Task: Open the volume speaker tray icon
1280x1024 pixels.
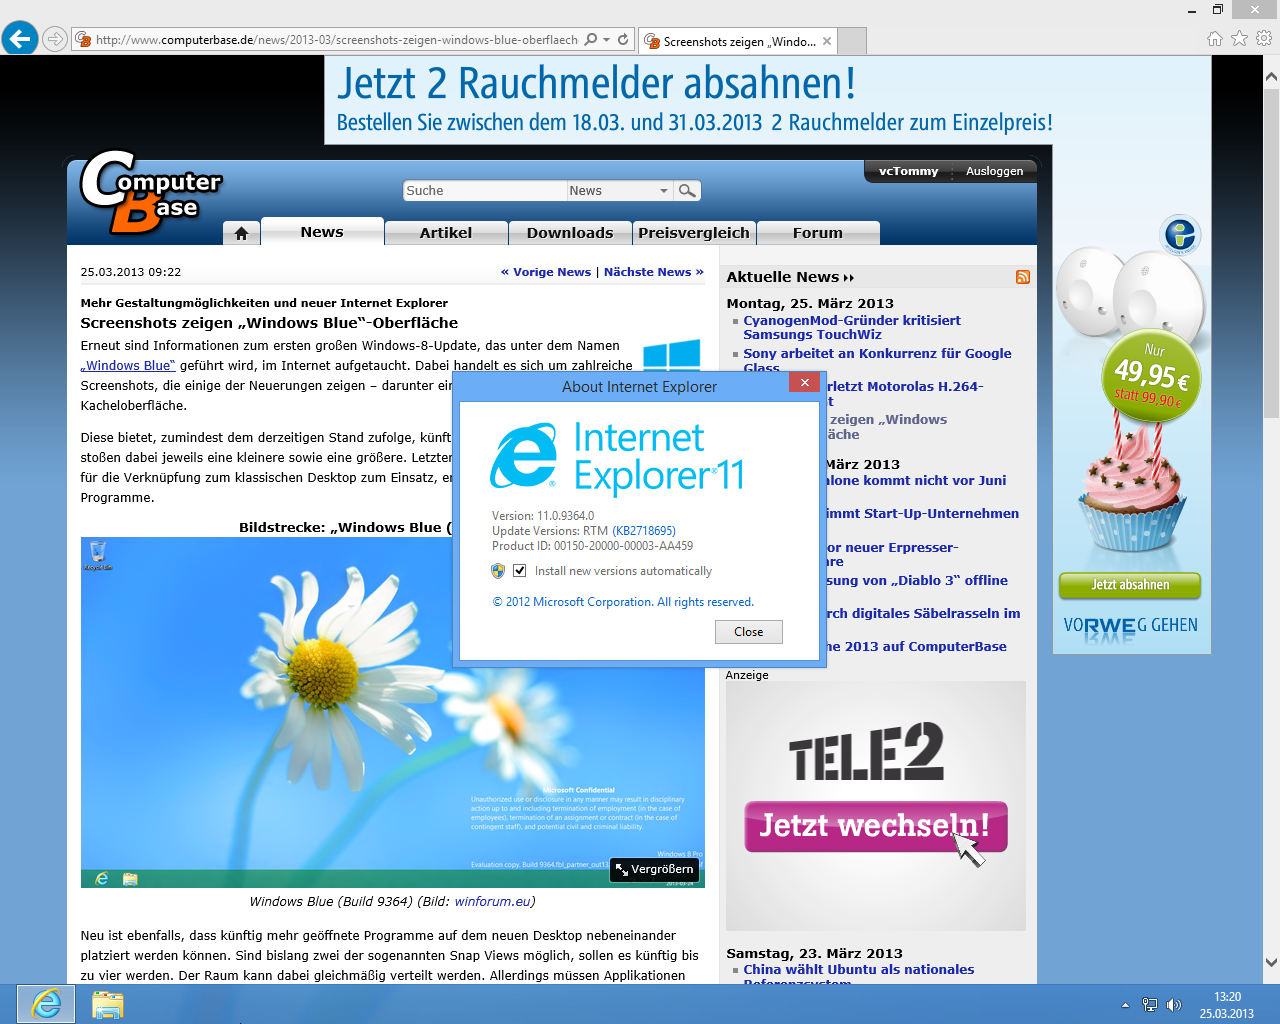Action: (1174, 1005)
